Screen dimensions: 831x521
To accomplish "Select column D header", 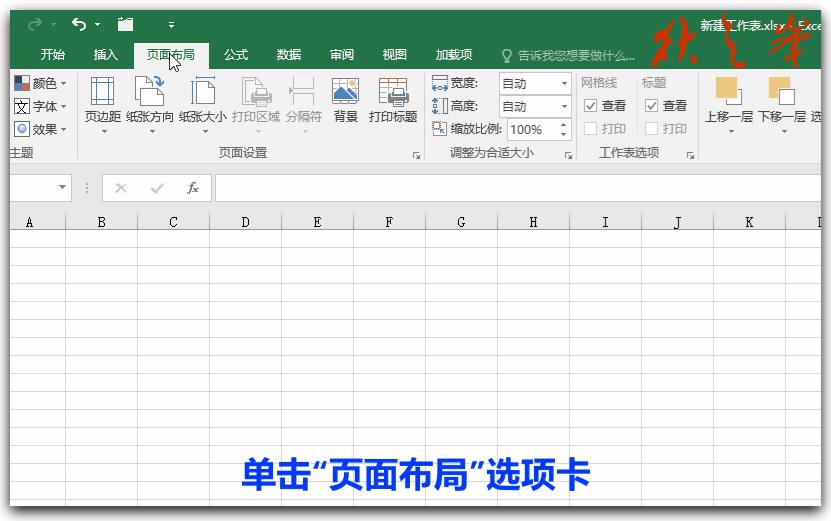I will click(245, 222).
